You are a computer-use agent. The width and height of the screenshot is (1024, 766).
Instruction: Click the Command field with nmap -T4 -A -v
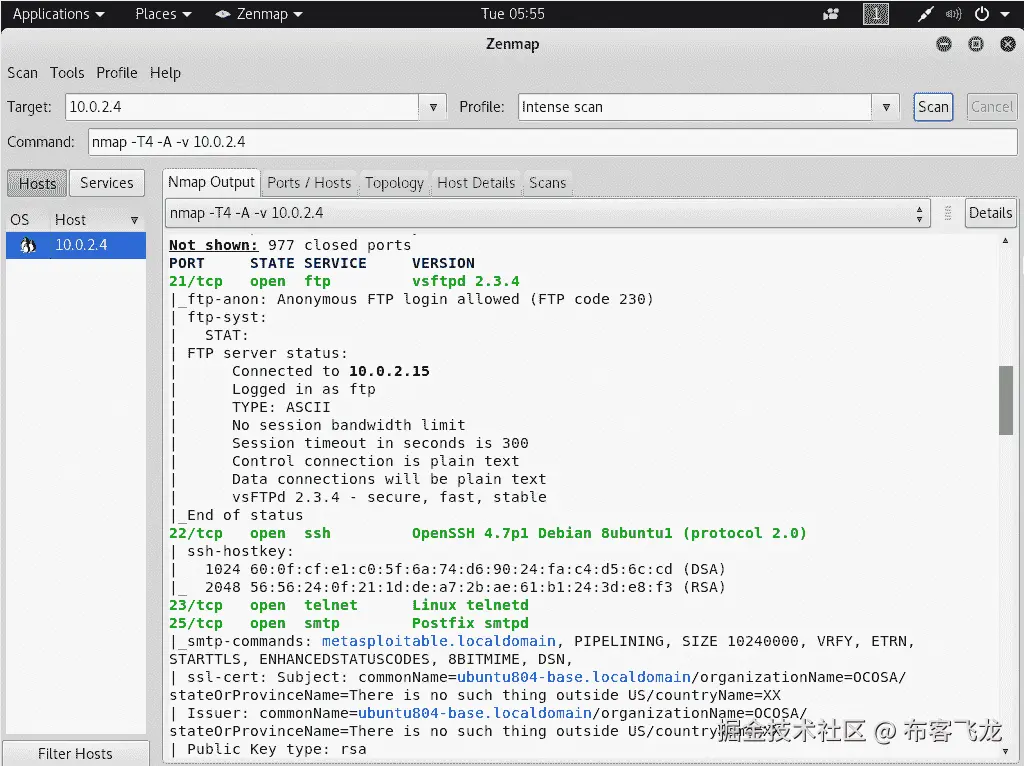552,142
